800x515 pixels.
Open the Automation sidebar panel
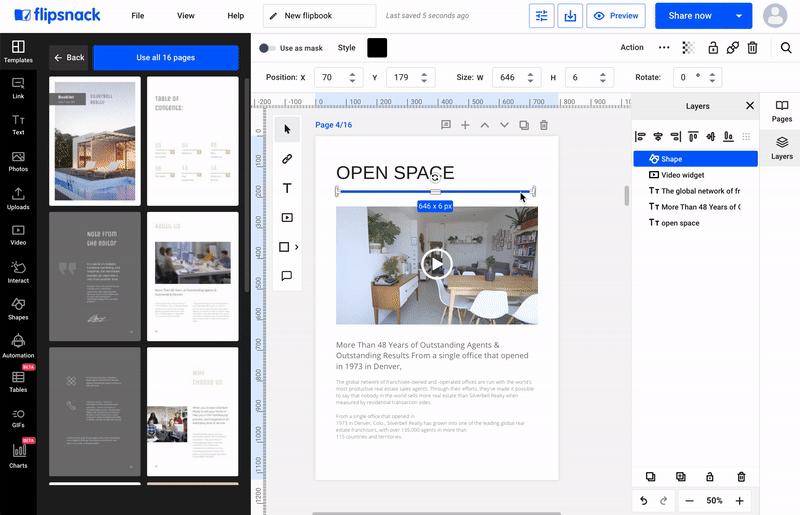(18, 346)
